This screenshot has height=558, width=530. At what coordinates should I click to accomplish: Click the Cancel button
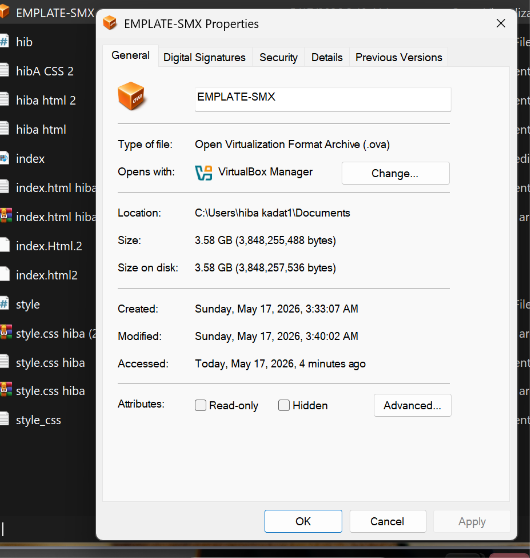point(388,521)
